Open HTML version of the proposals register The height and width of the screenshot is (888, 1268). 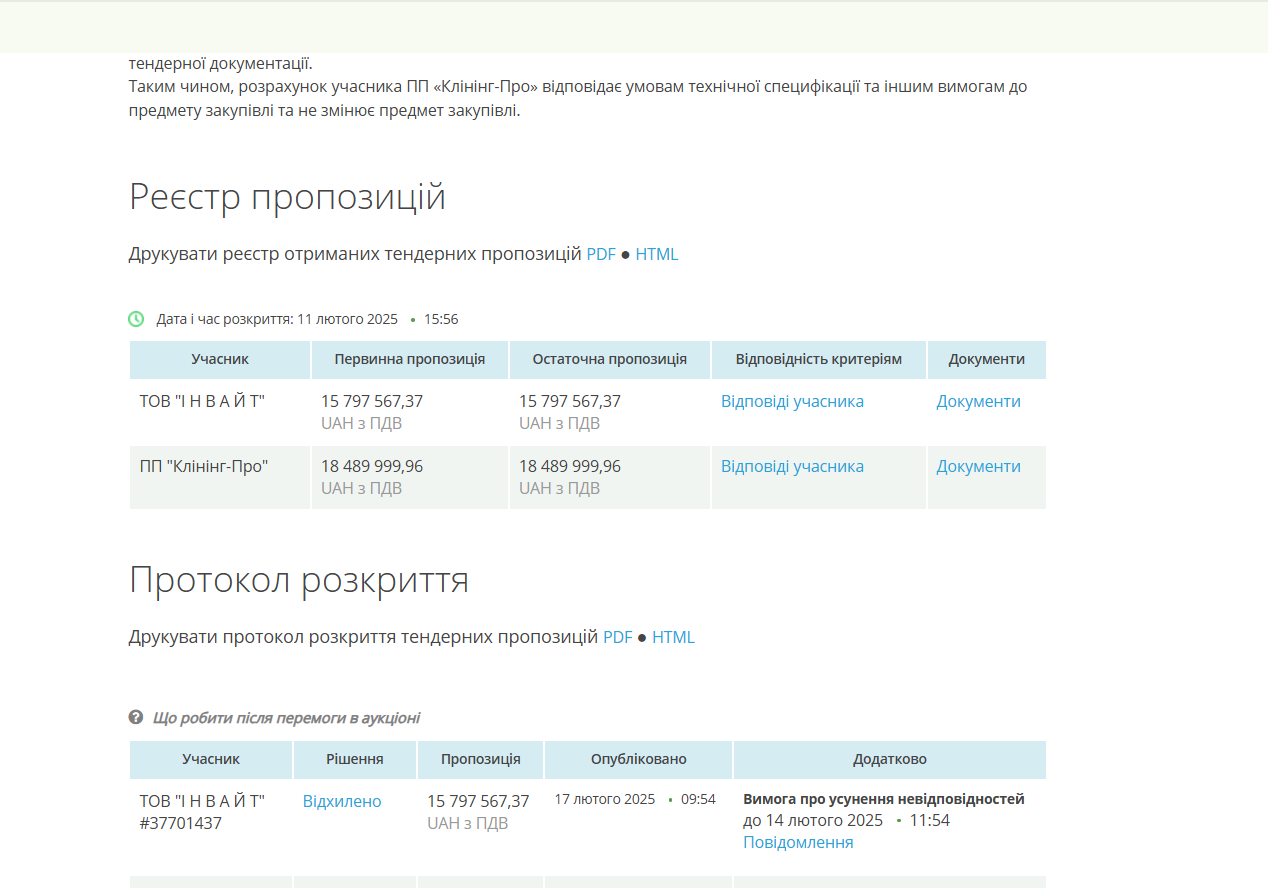pyautogui.click(x=657, y=254)
